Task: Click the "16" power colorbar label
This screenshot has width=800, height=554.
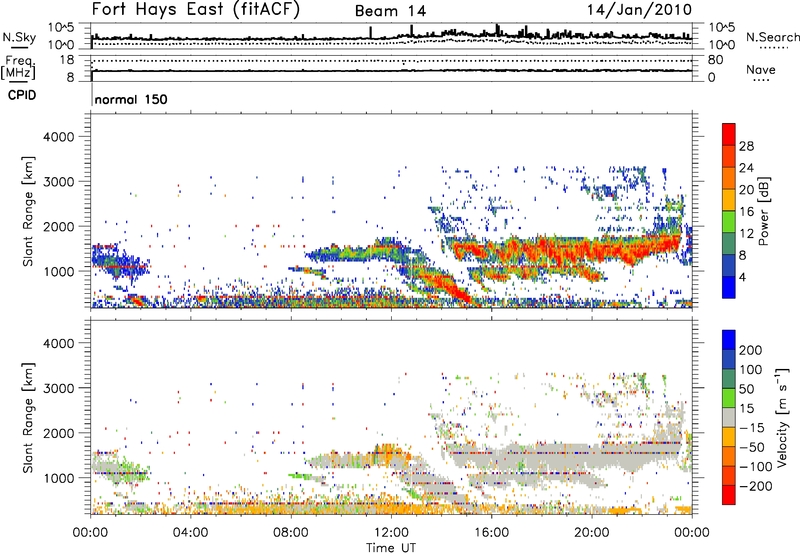Action: pyautogui.click(x=746, y=212)
